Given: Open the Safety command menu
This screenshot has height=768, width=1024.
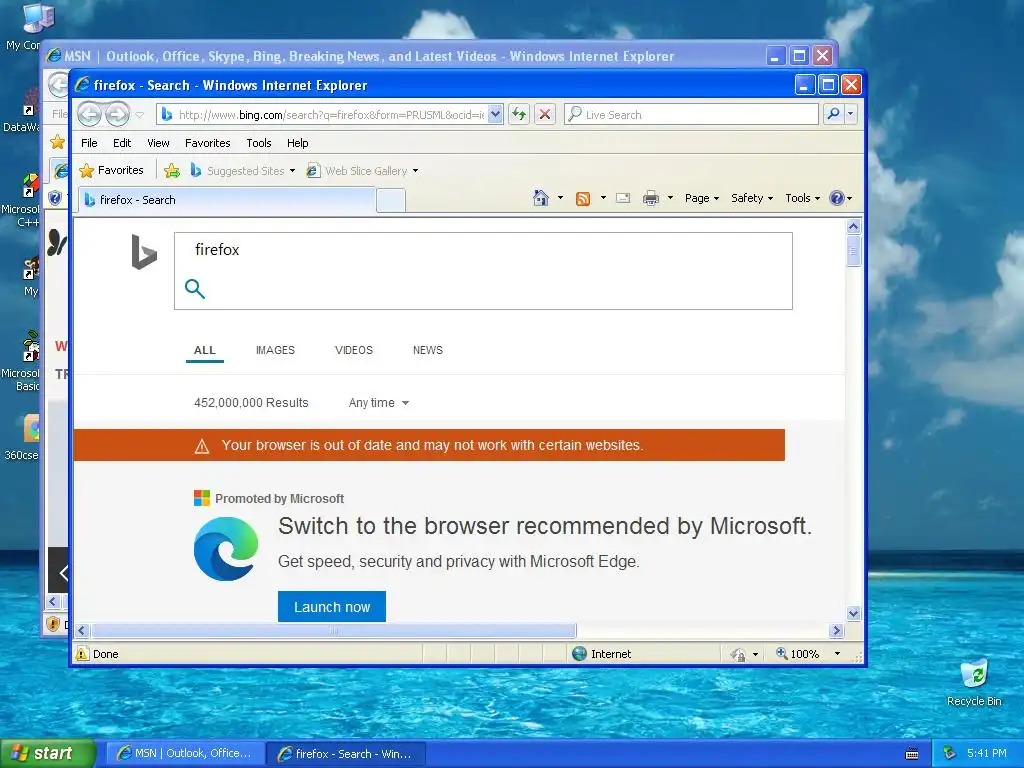Looking at the screenshot, I should 752,198.
